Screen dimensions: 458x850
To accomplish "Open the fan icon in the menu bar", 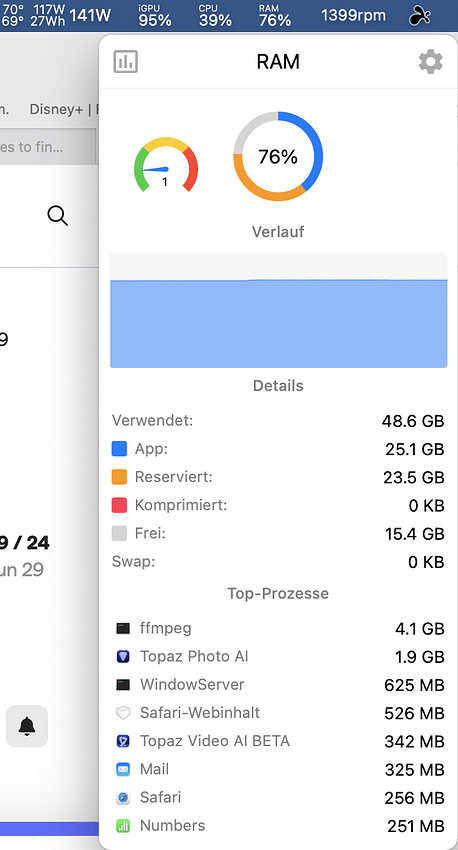I will (x=420, y=16).
